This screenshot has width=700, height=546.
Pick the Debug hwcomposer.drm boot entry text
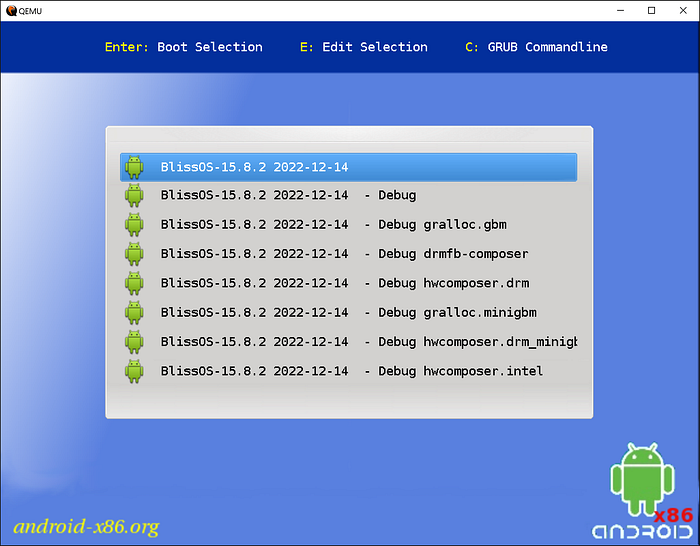click(x=345, y=283)
